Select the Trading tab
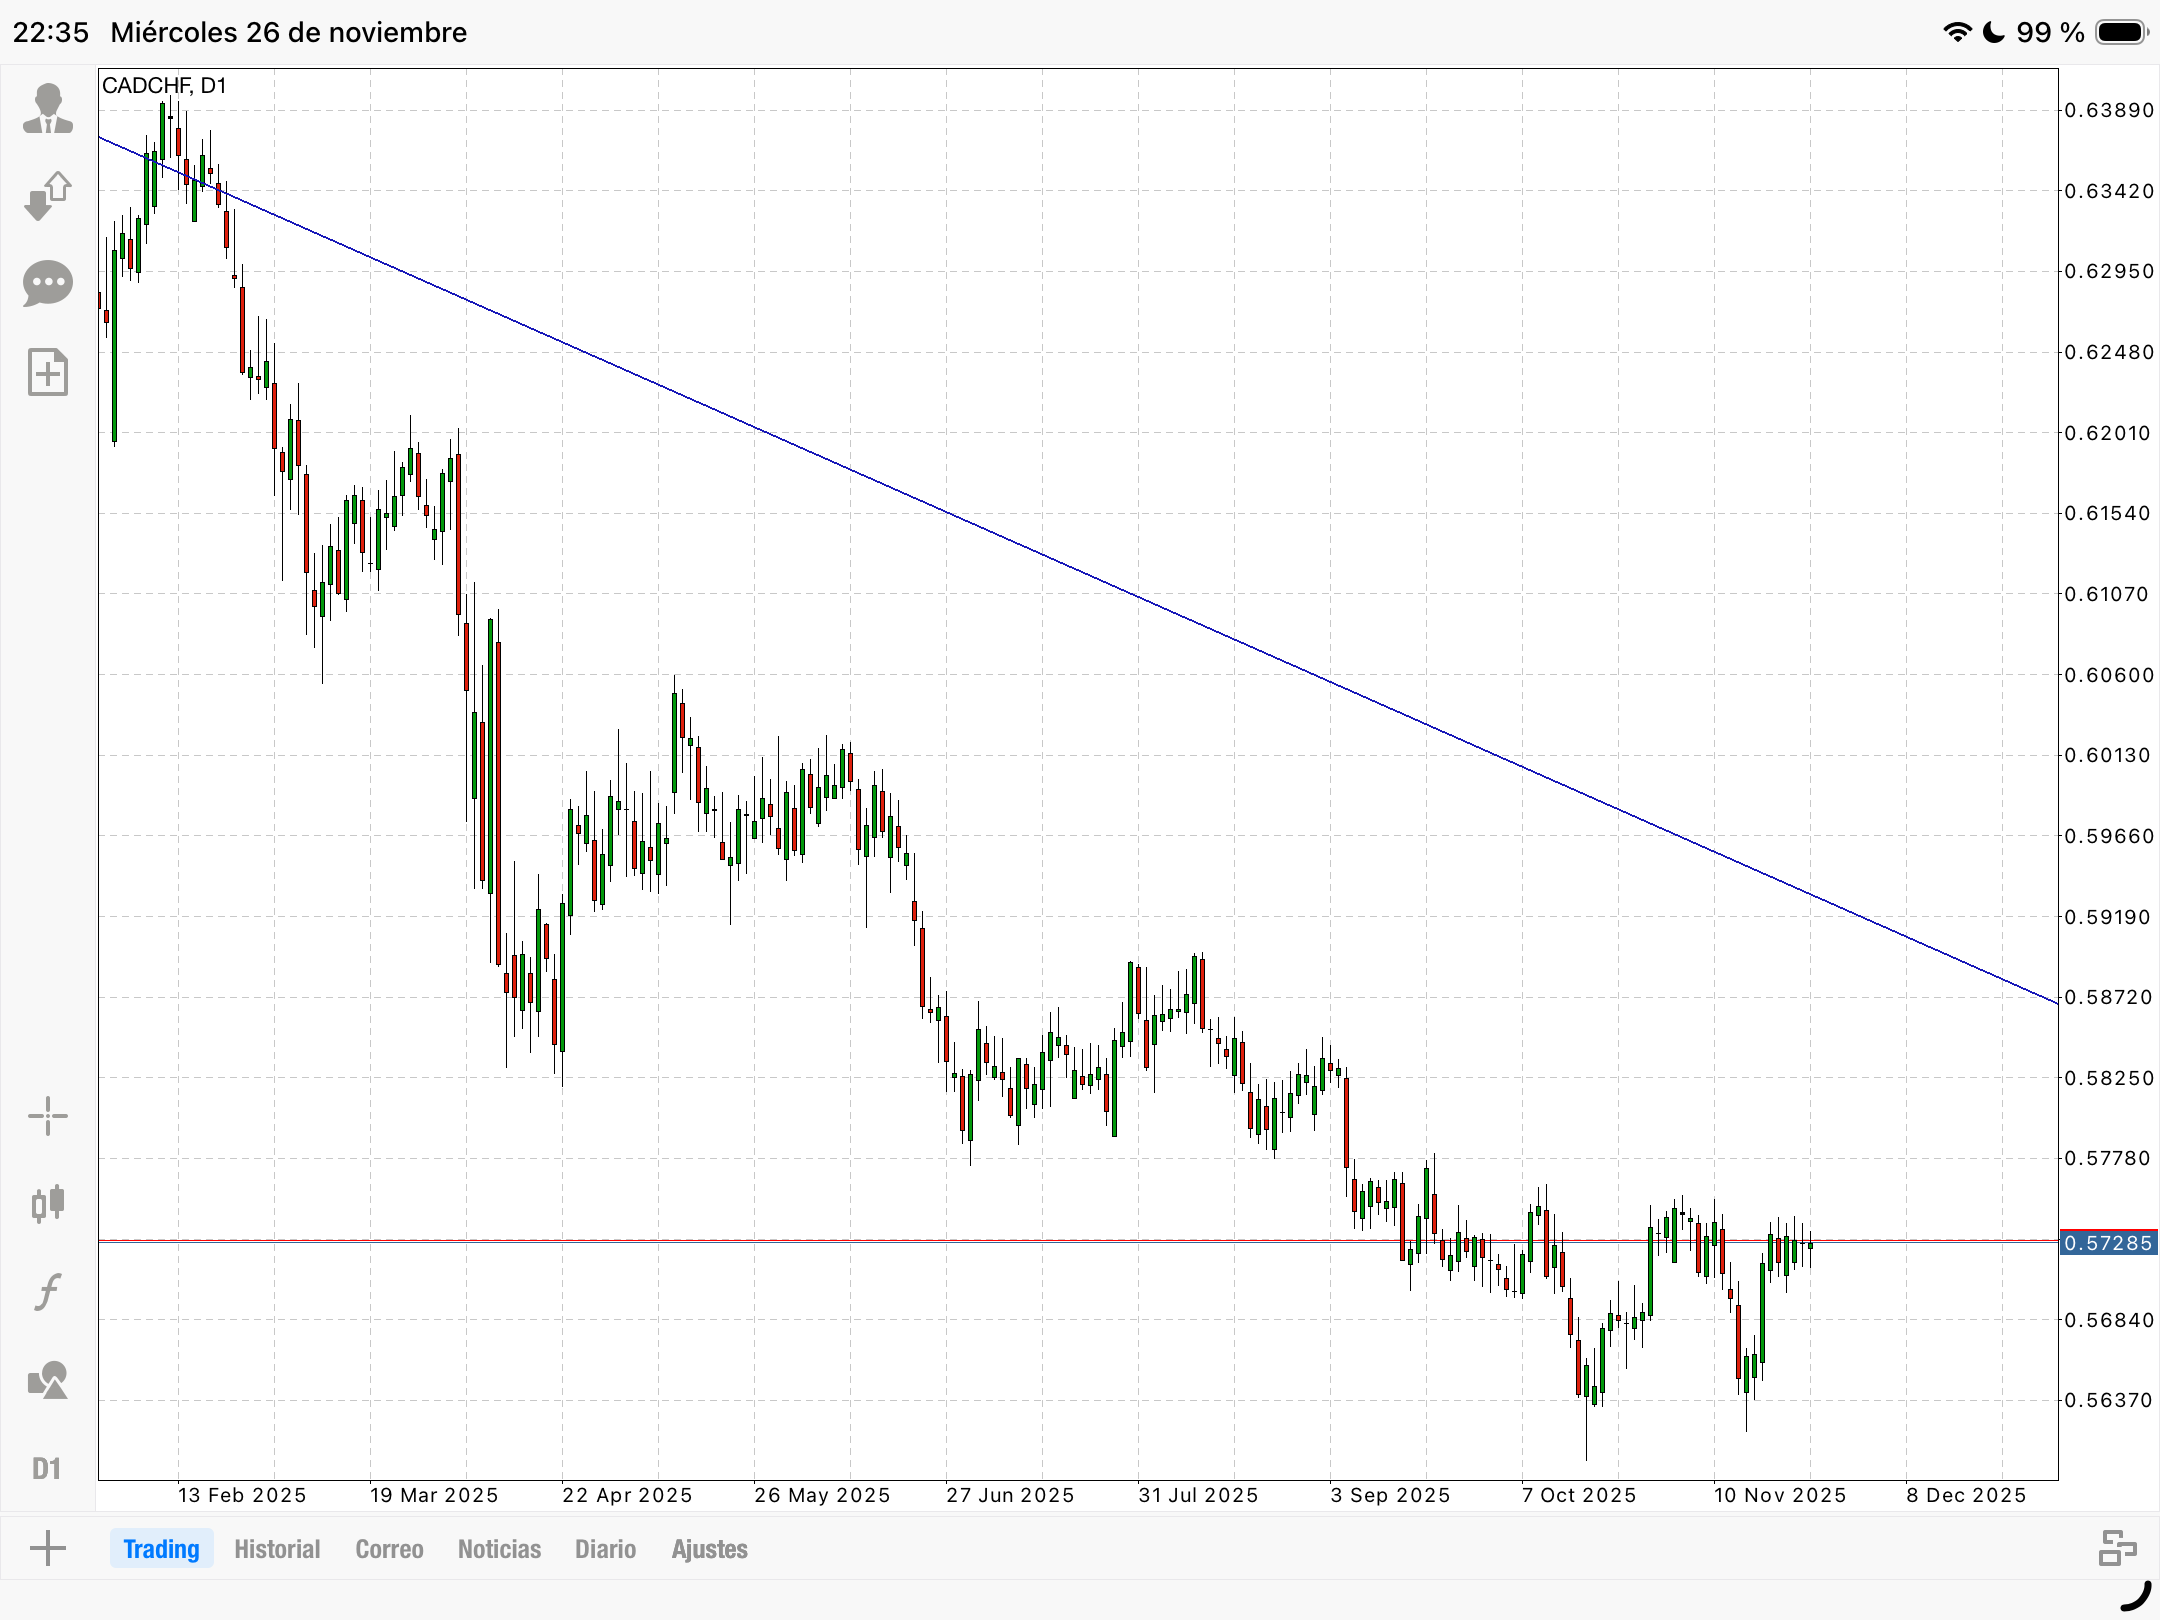Viewport: 2160px width, 1620px height. point(161,1549)
